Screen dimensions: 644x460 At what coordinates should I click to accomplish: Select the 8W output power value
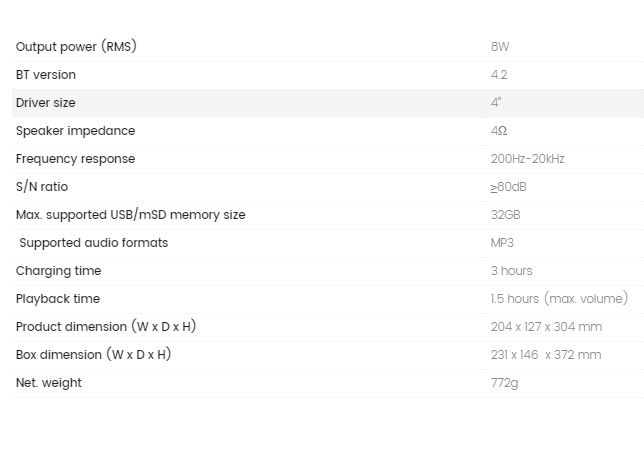[500, 46]
